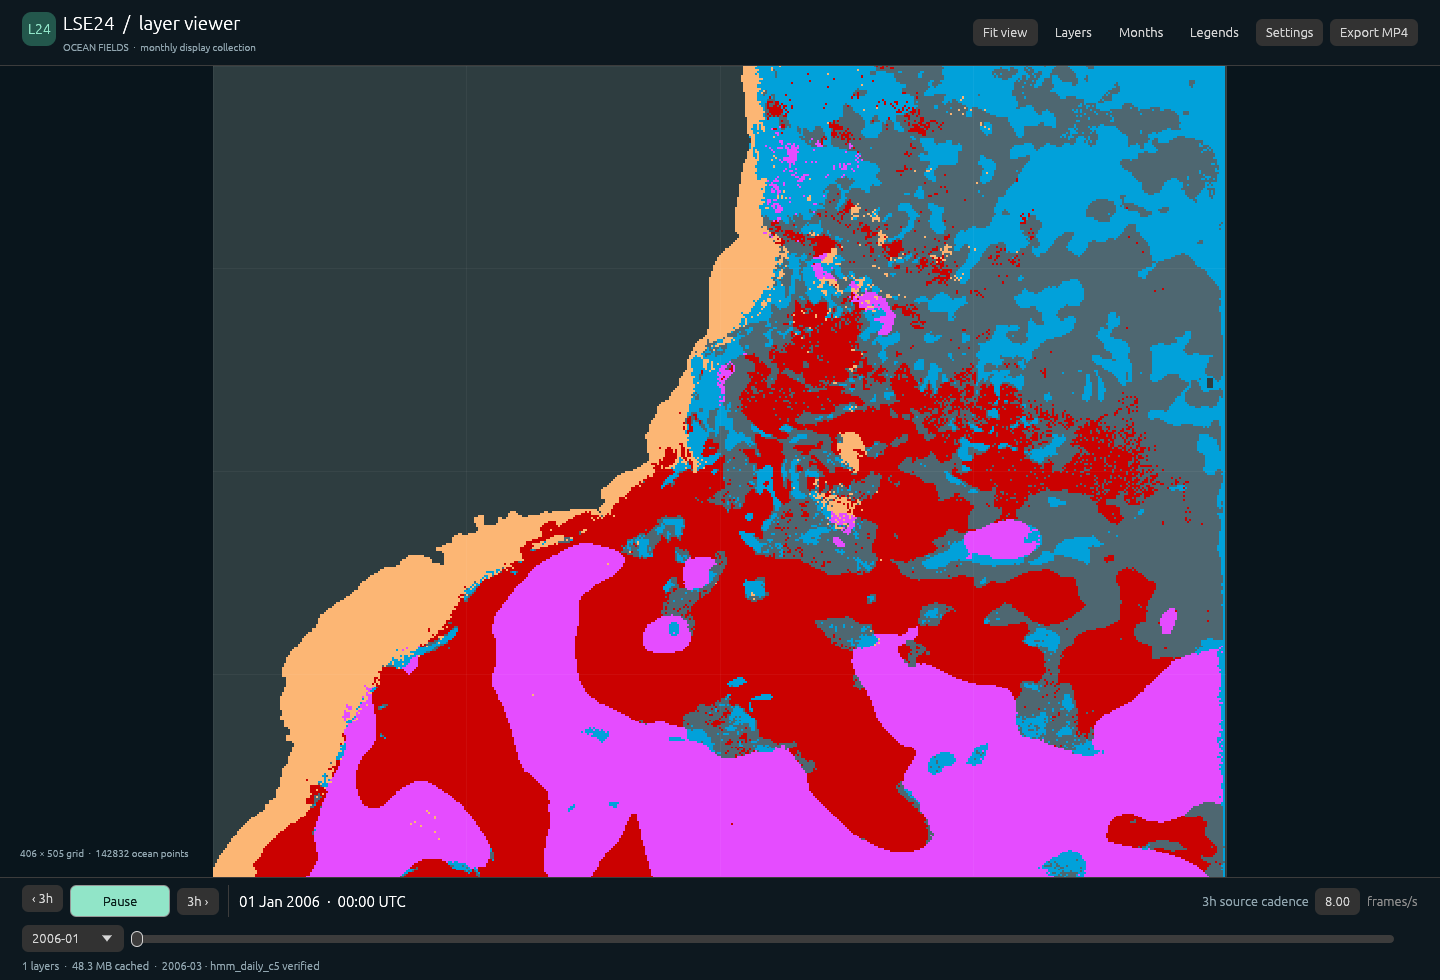Viewport: 1440px width, 980px height.
Task: Open the Settings panel
Action: [x=1289, y=33]
